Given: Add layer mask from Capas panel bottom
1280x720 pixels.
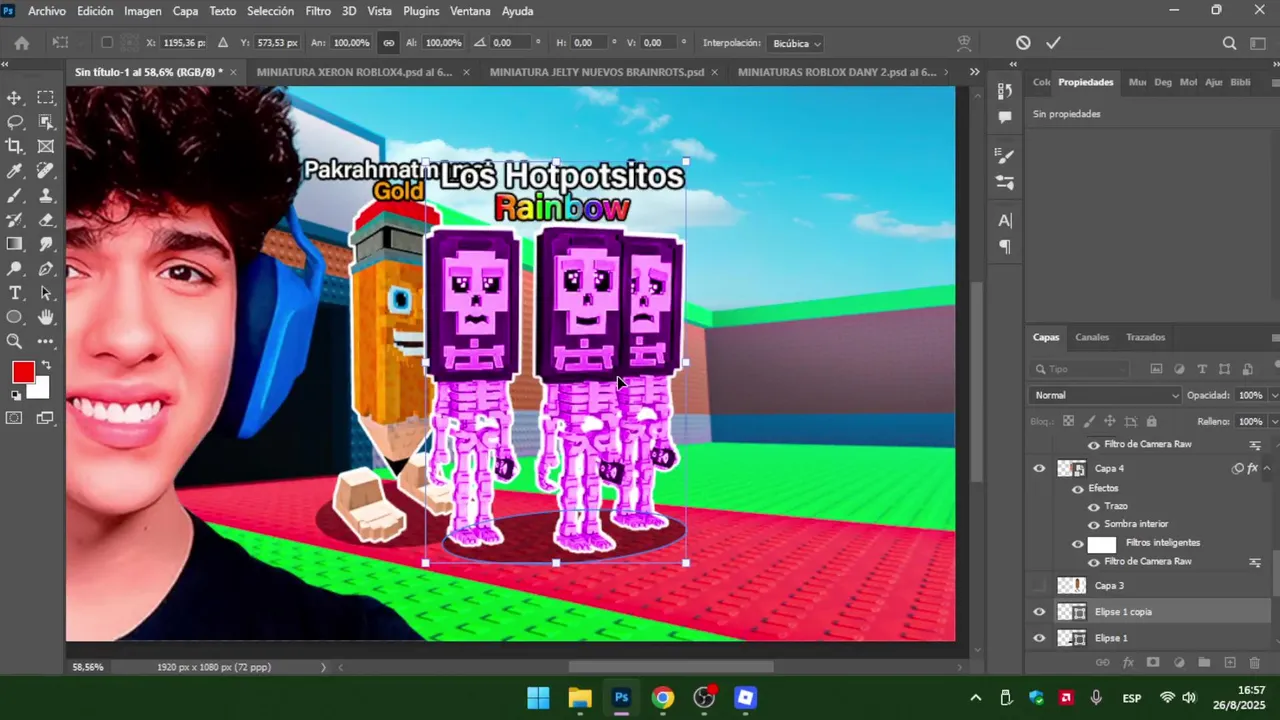Looking at the screenshot, I should (x=1153, y=662).
